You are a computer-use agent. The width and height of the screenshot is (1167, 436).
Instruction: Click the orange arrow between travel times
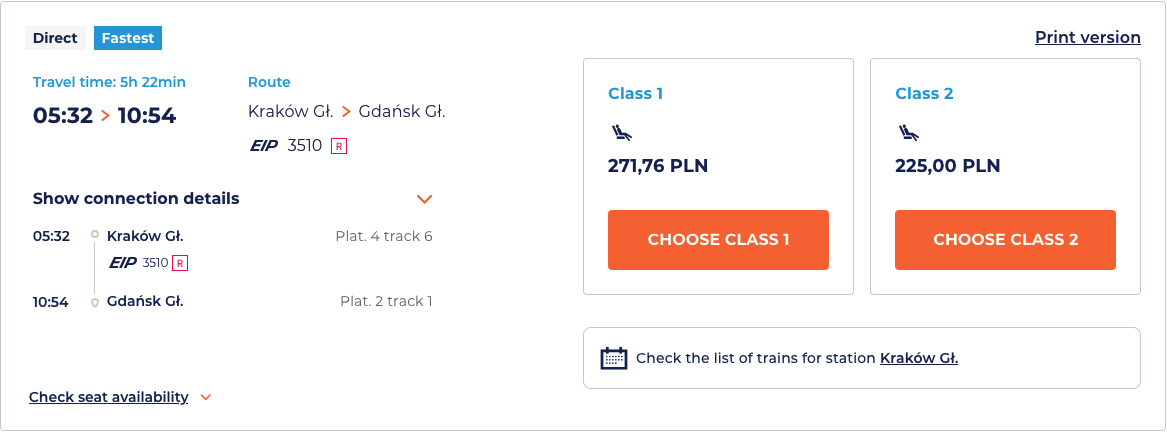coord(104,116)
